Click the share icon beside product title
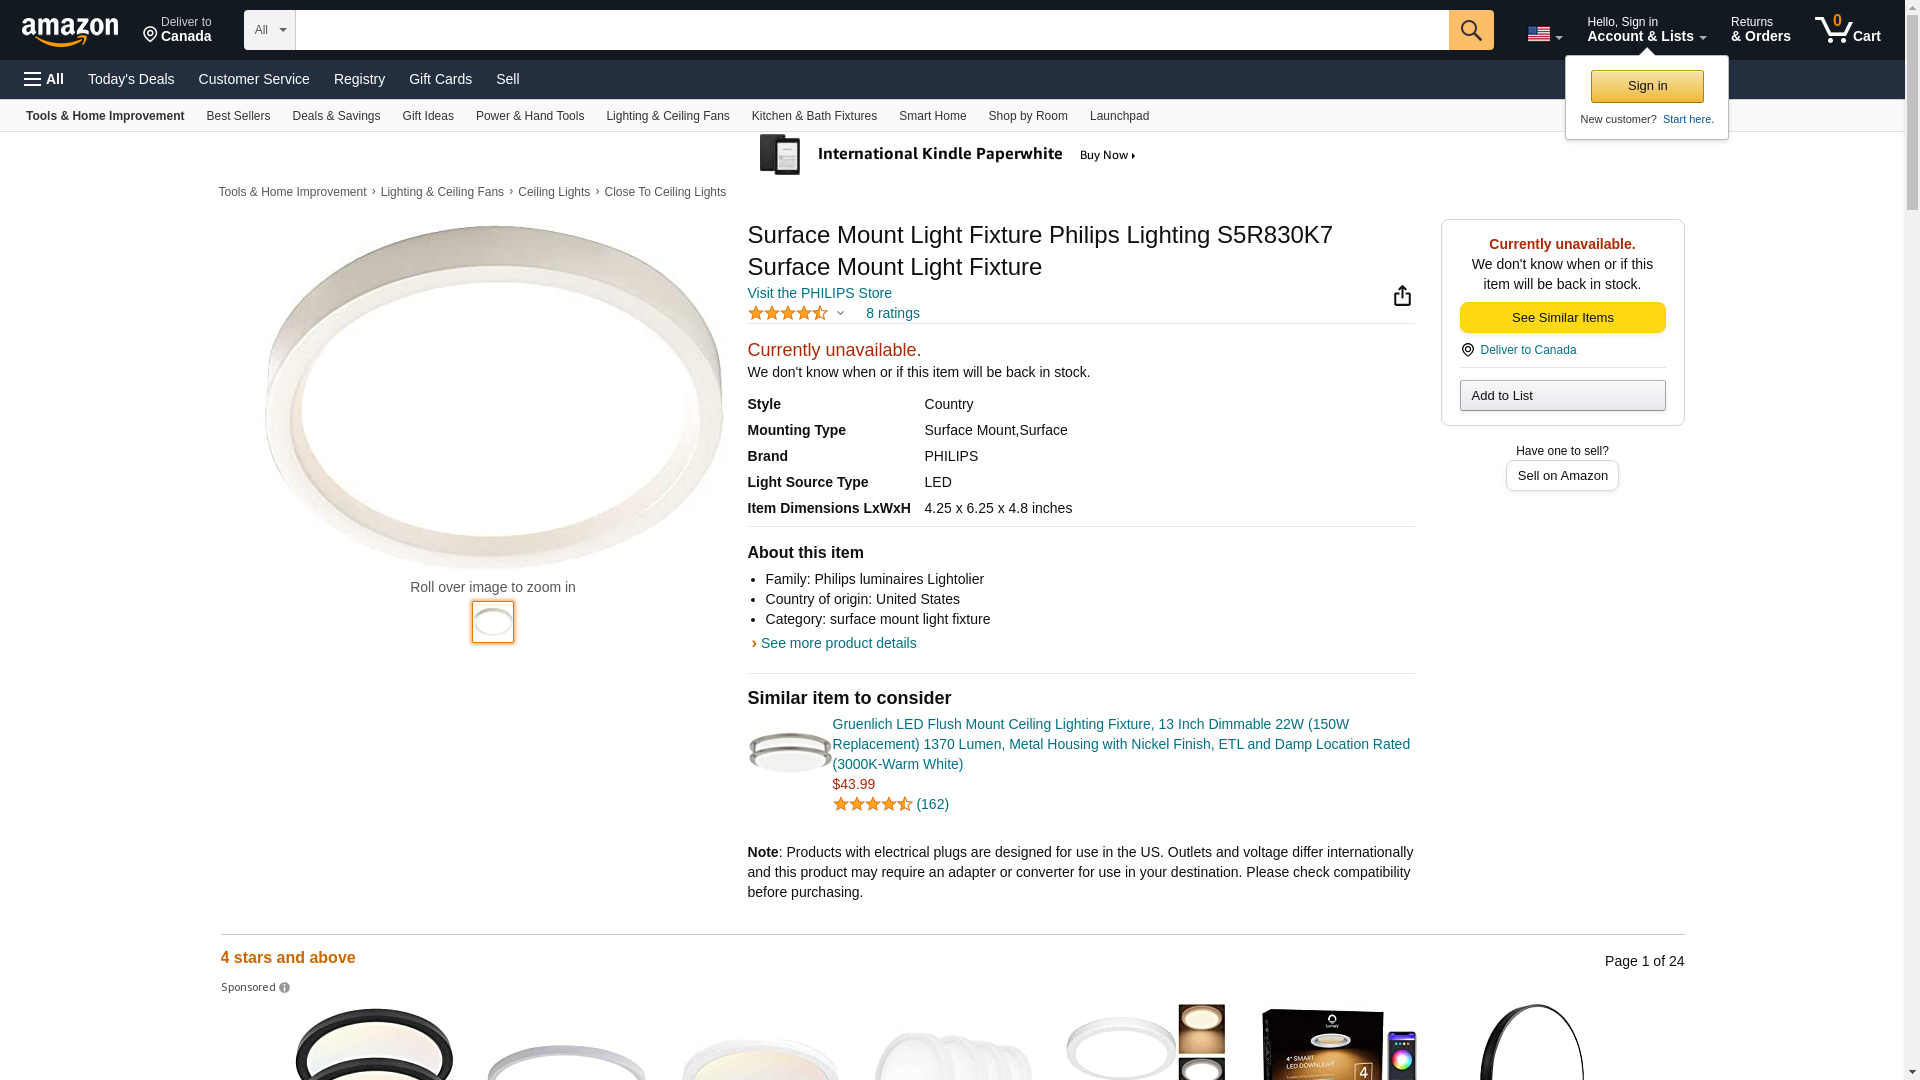Screen dimensions: 1920x1080 pos(1402,295)
